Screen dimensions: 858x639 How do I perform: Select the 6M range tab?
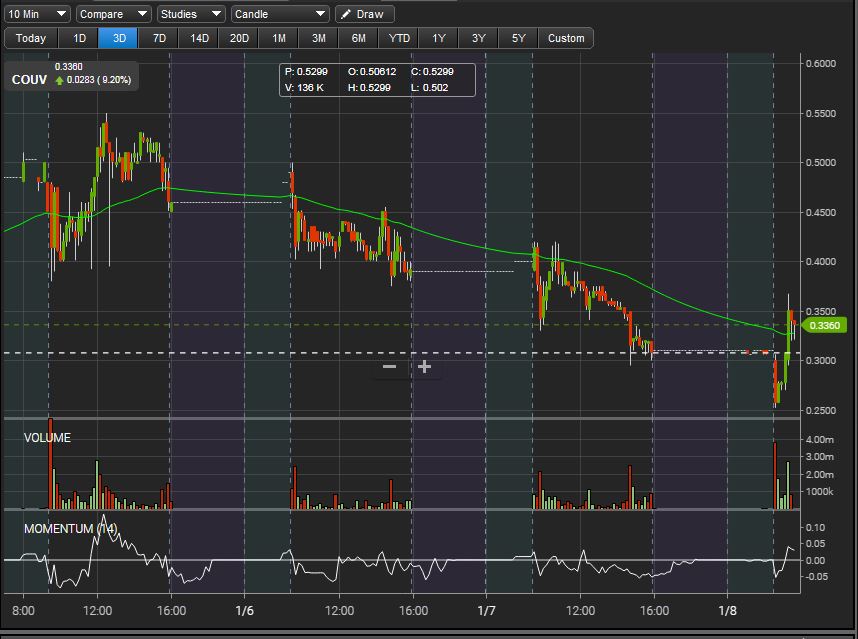tap(358, 38)
